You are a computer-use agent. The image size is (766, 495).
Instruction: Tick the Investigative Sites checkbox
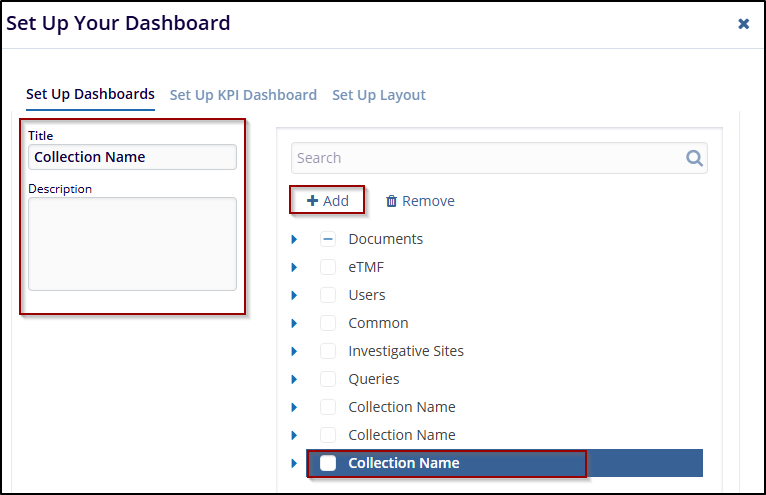coord(328,351)
